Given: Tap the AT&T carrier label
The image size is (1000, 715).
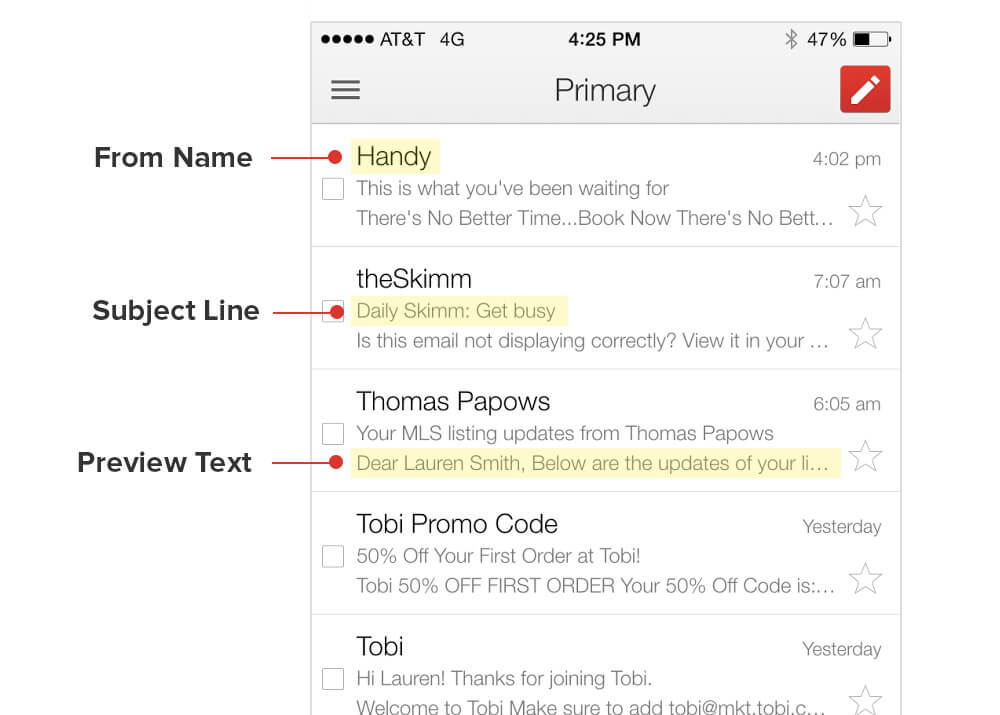Looking at the screenshot, I should (402, 40).
